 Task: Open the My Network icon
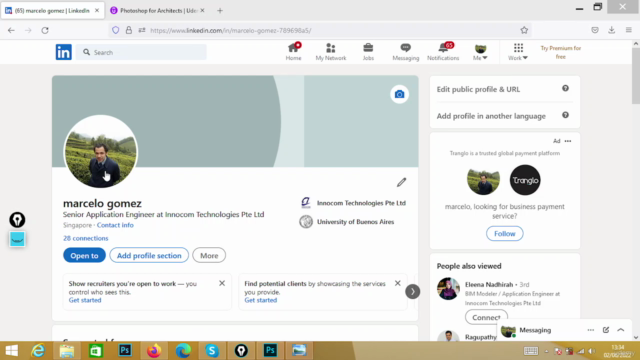pos(331,52)
